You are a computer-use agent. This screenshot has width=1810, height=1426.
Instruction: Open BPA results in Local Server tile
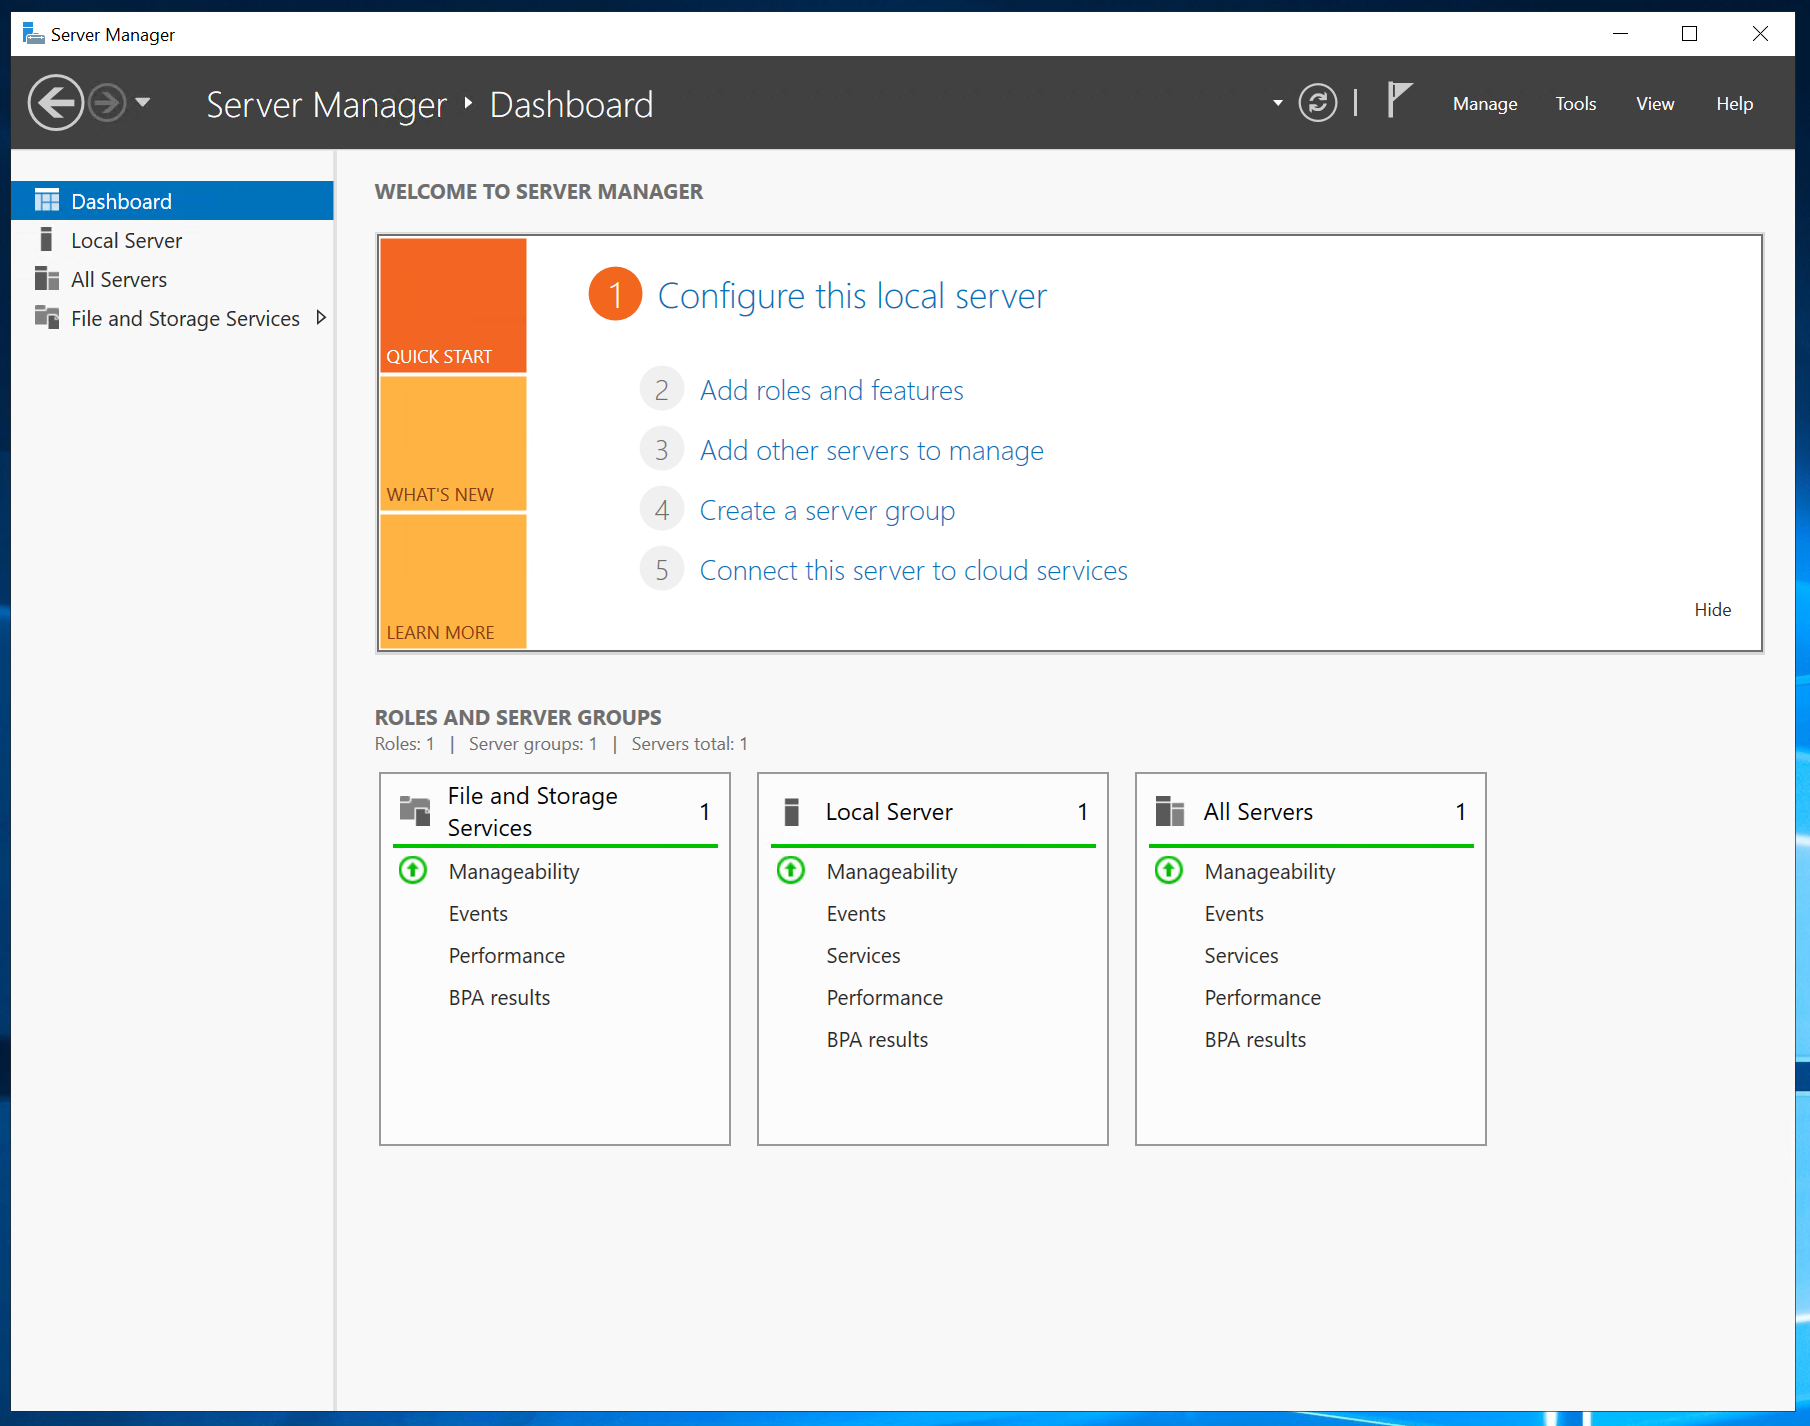click(877, 1040)
